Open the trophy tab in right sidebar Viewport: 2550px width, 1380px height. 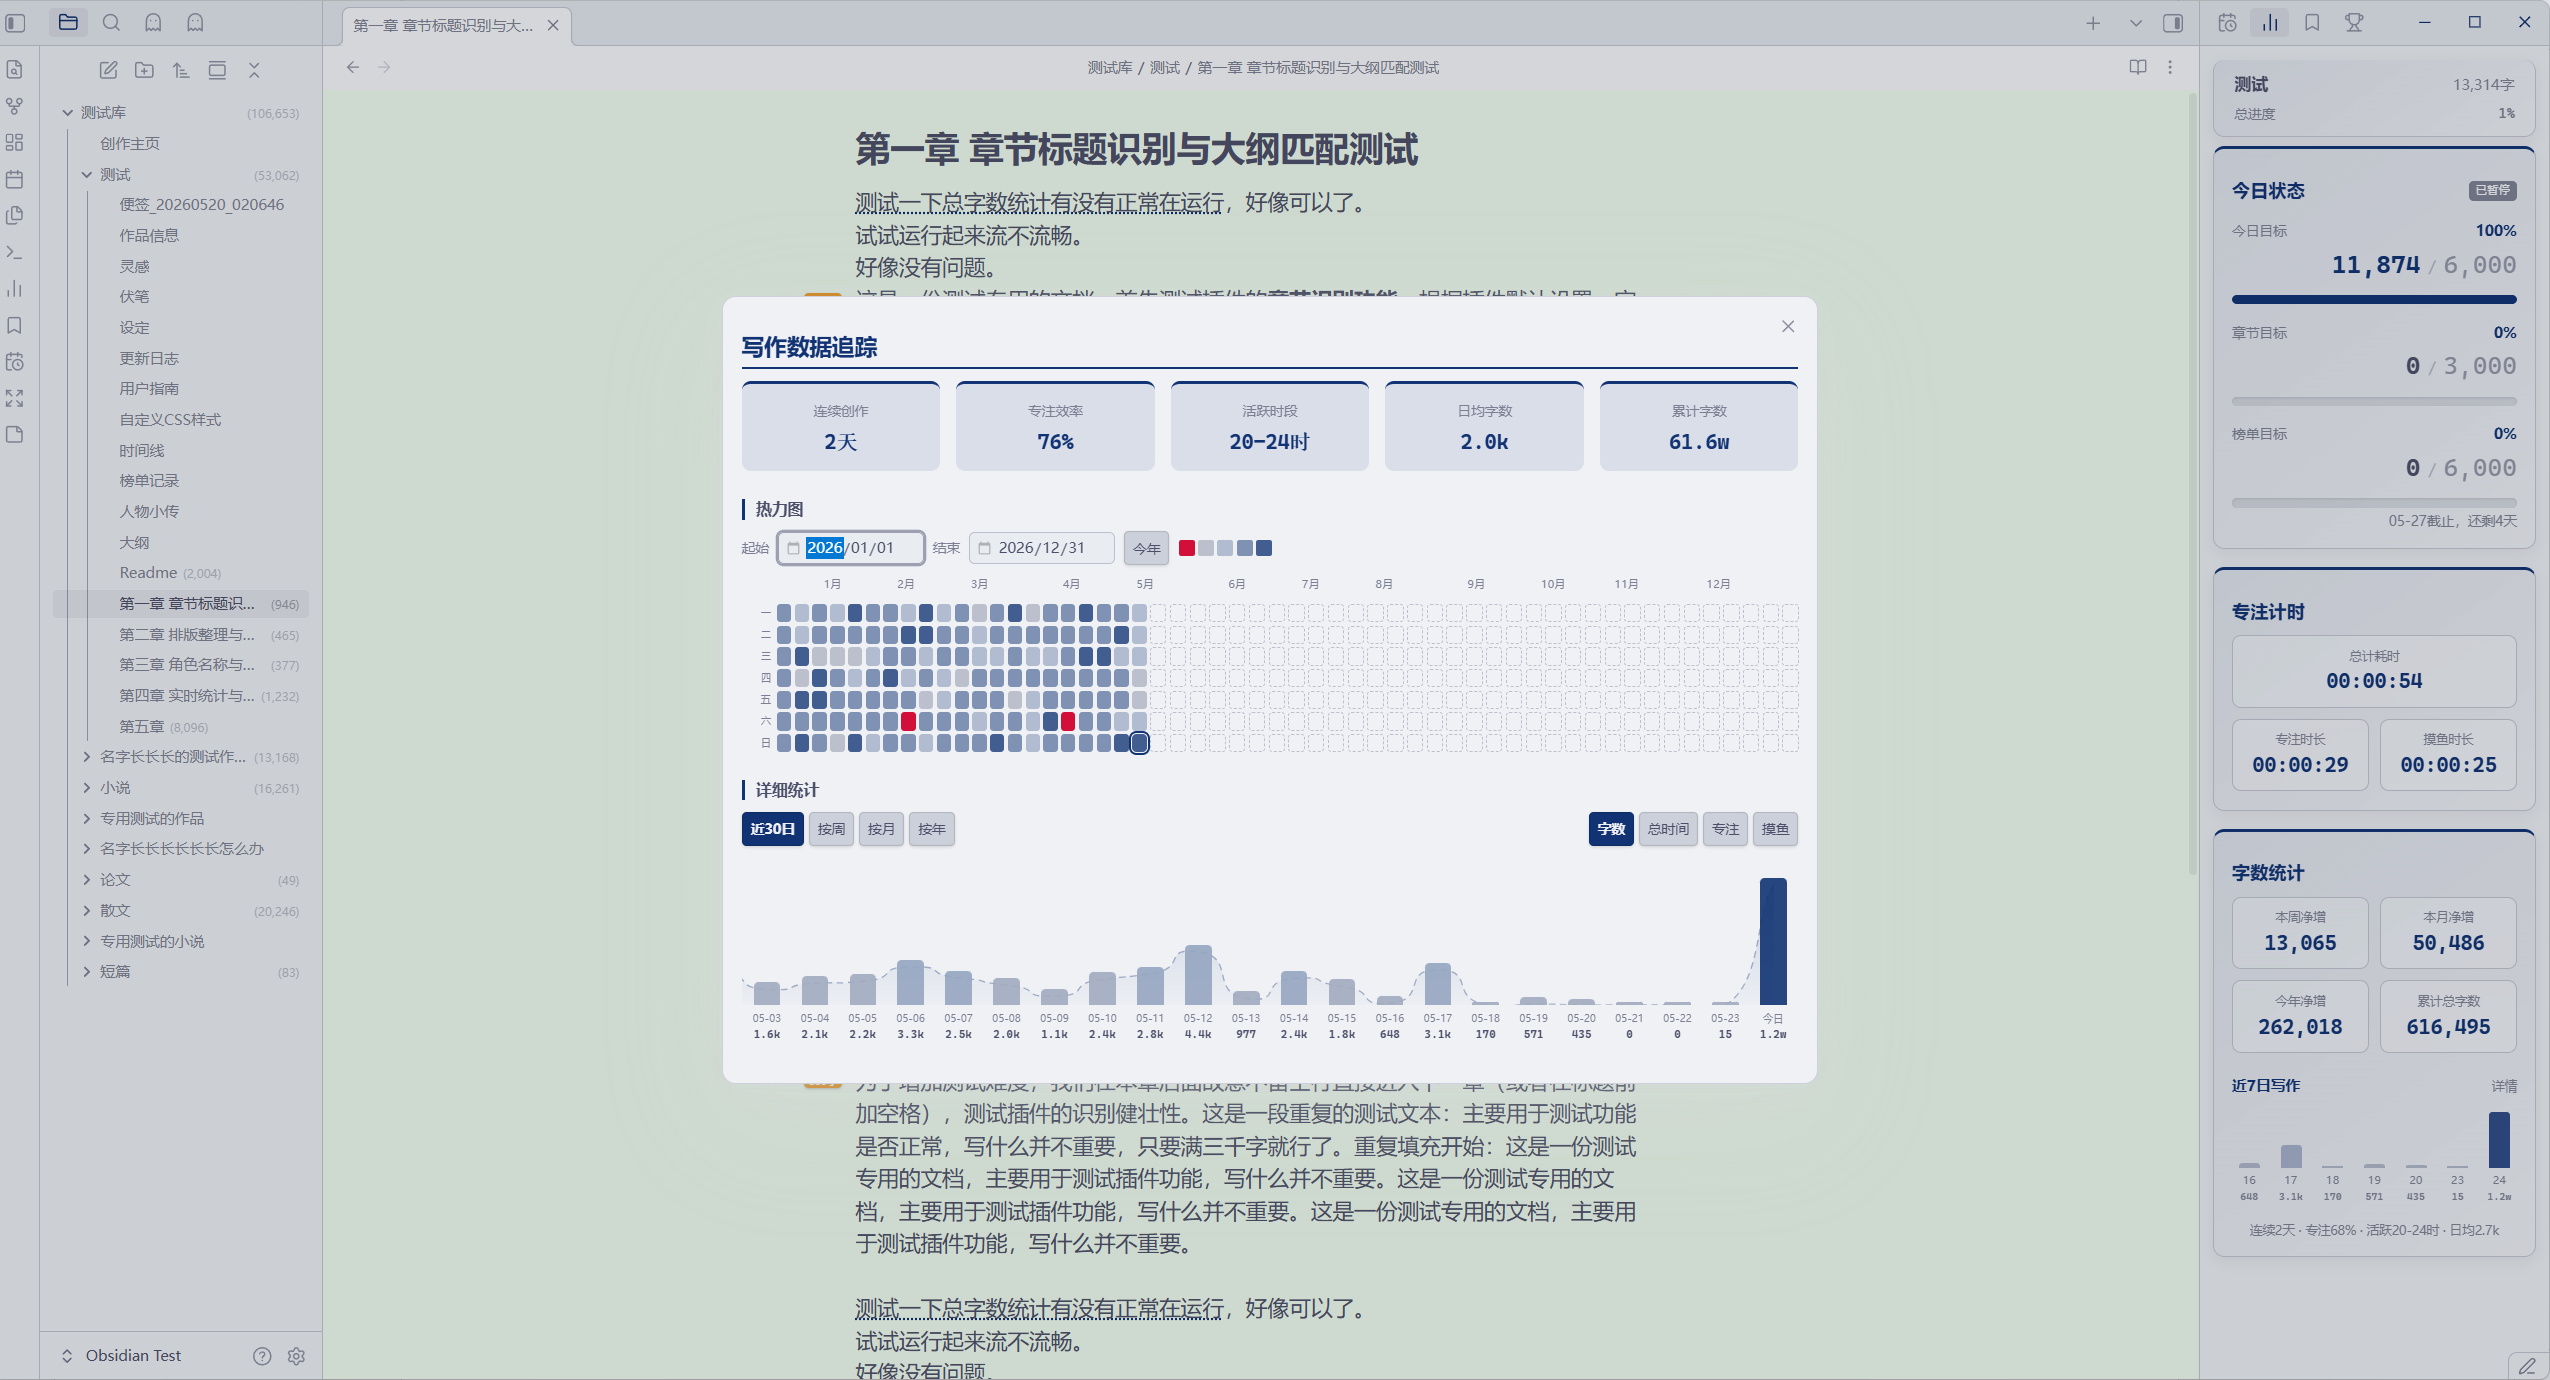2354,23
